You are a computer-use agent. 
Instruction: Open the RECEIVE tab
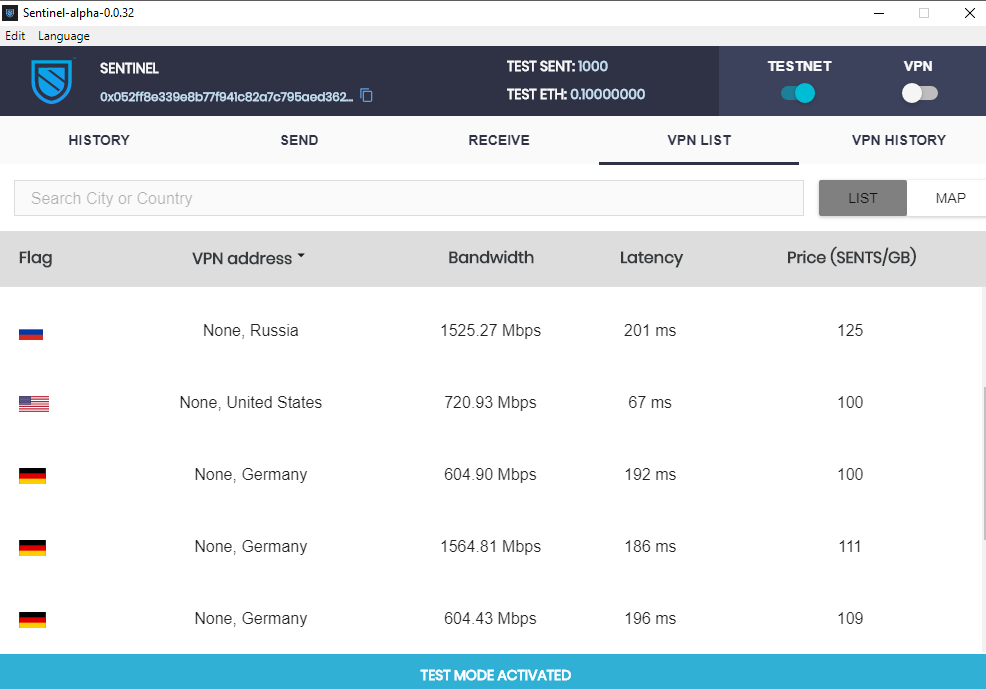pos(499,140)
